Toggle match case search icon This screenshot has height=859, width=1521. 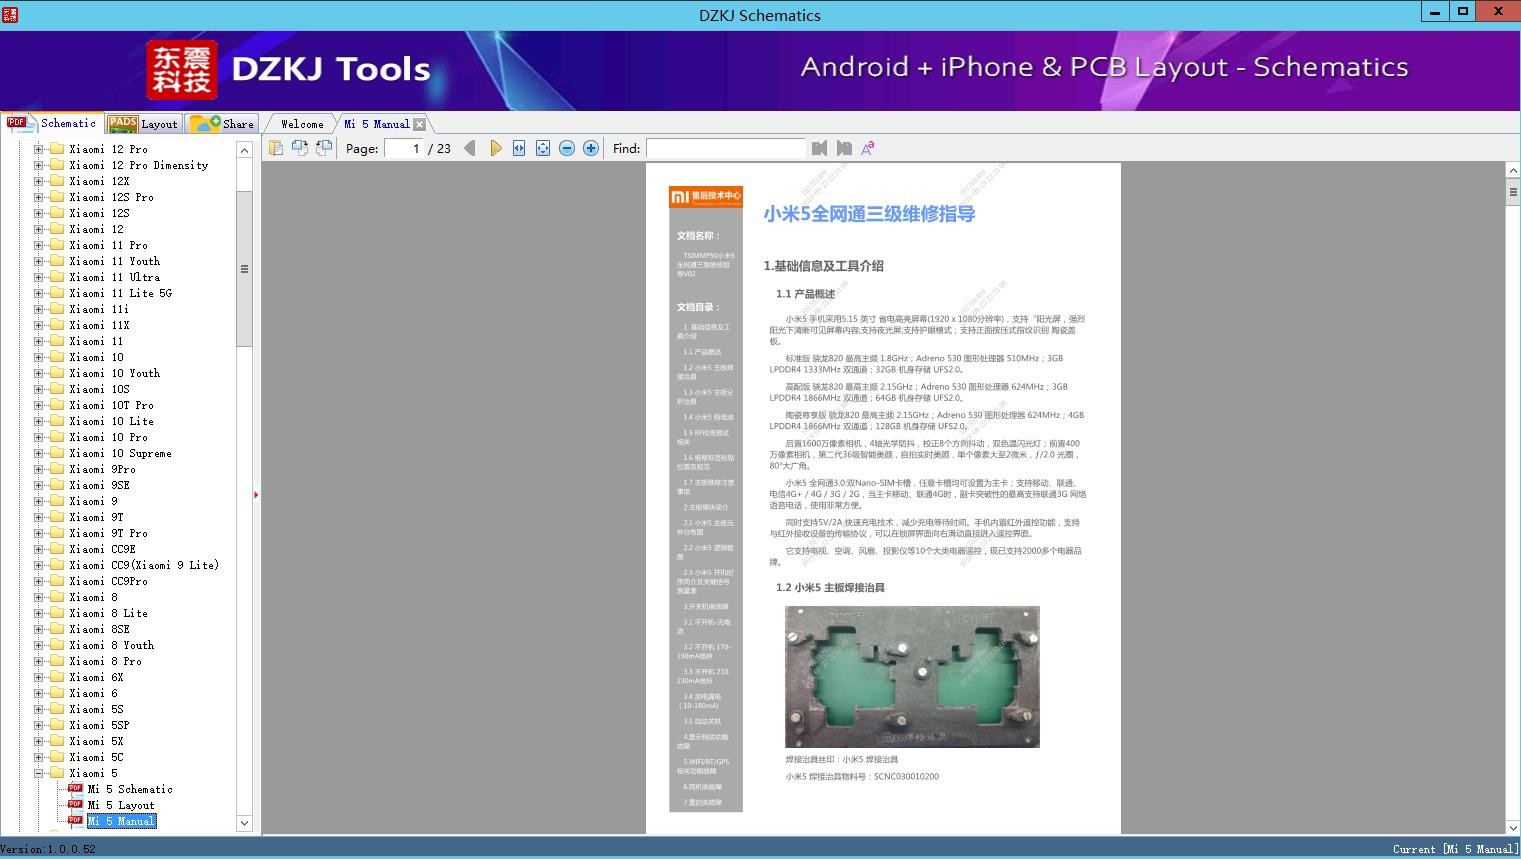tap(868, 148)
